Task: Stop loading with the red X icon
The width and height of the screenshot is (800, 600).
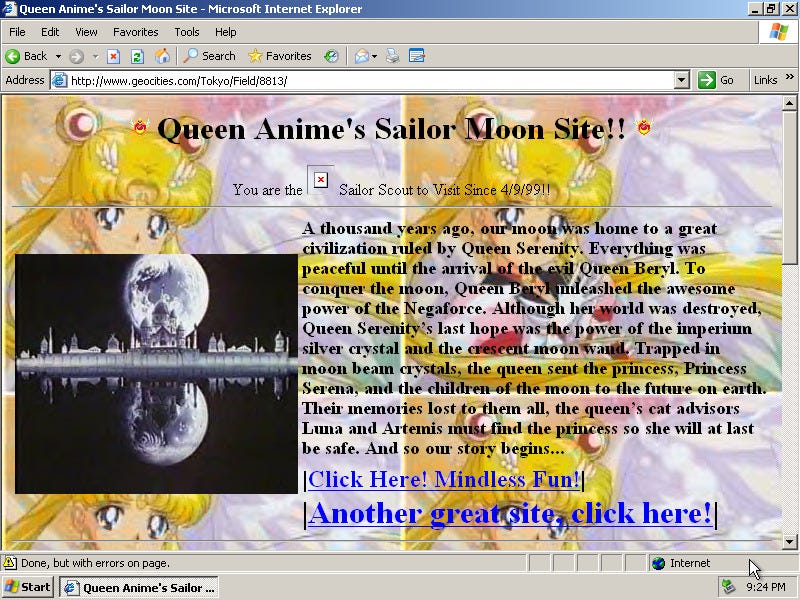Action: click(x=113, y=56)
